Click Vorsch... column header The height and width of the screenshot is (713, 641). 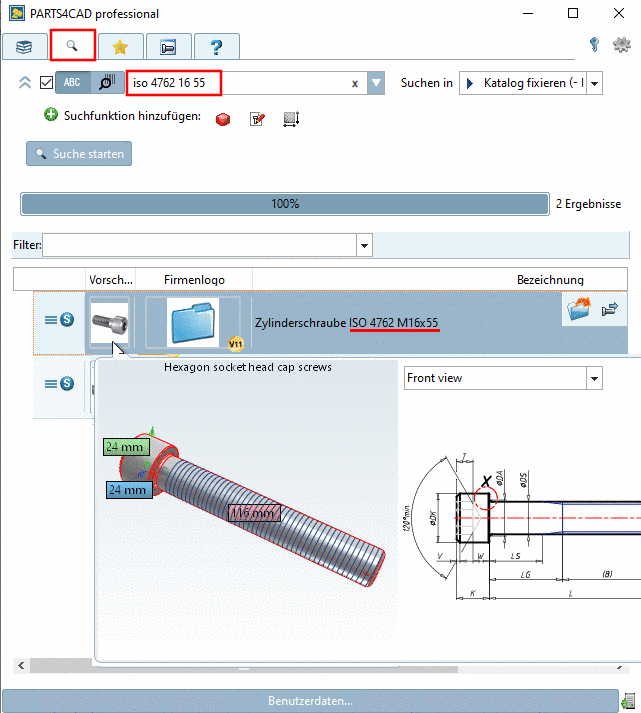coord(110,280)
